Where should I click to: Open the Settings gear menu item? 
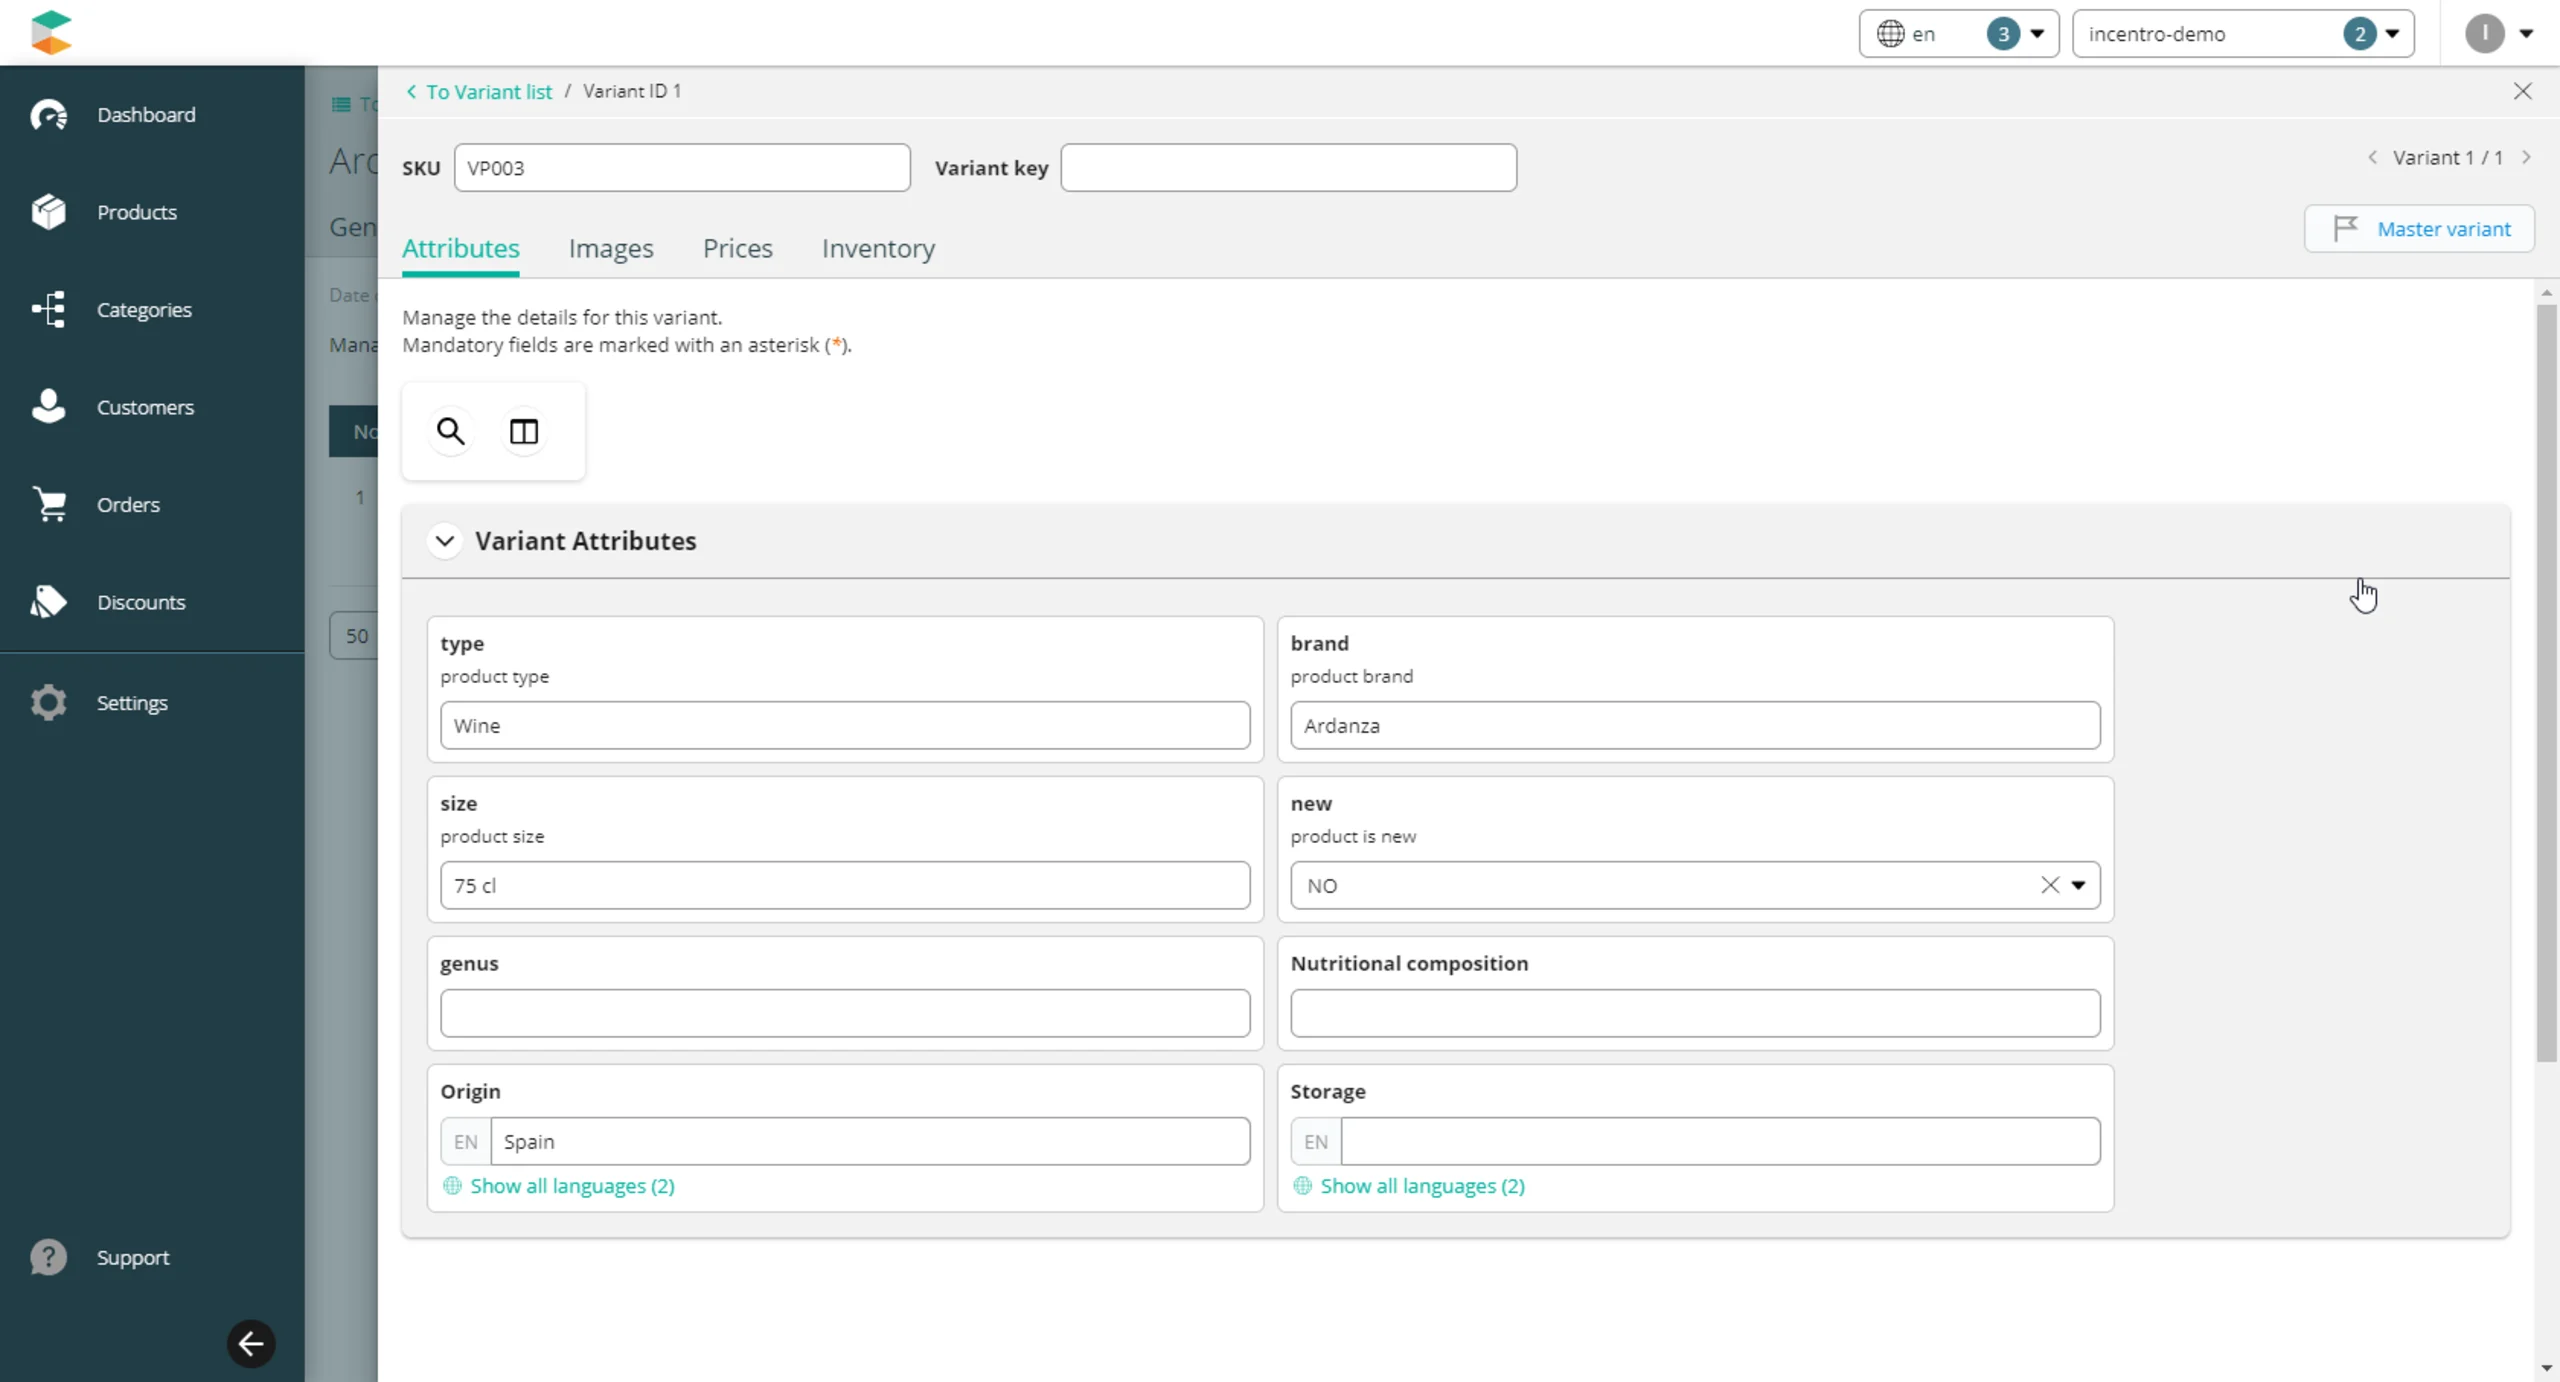tap(131, 703)
